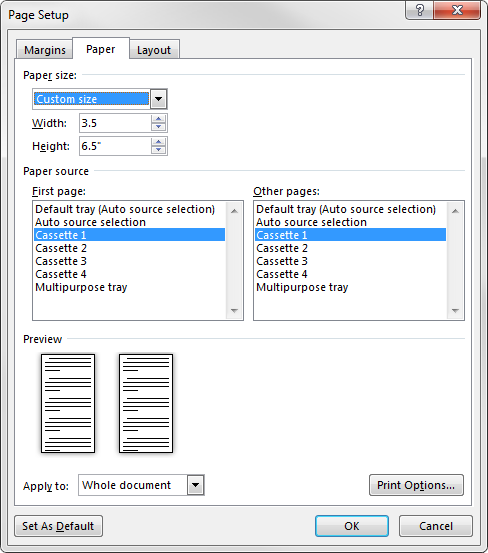Select the Paper tab
Screen dimensions: 488x553
[x=101, y=49]
